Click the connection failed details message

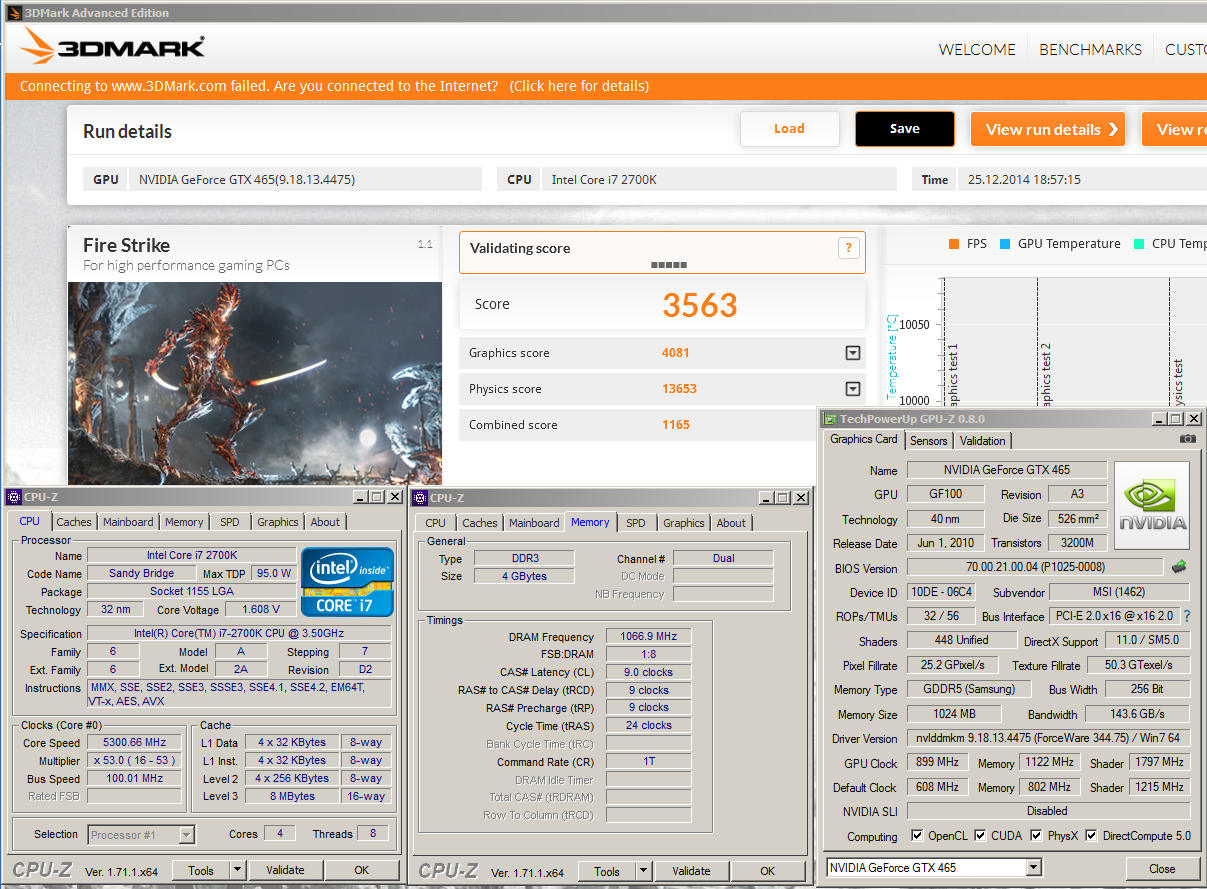point(334,86)
